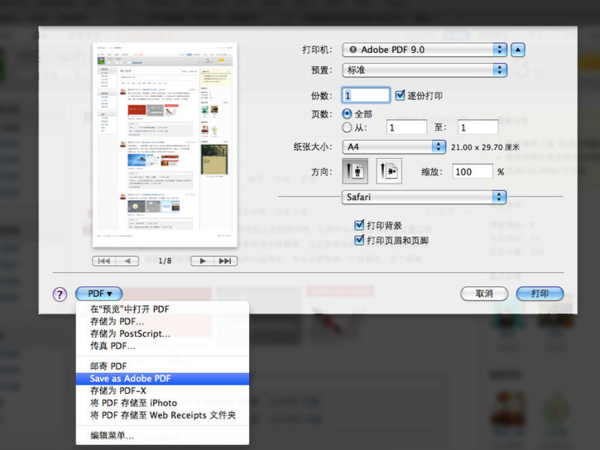Click the PDF dropdown button
Viewport: 600px width, 450px height.
pyautogui.click(x=99, y=293)
